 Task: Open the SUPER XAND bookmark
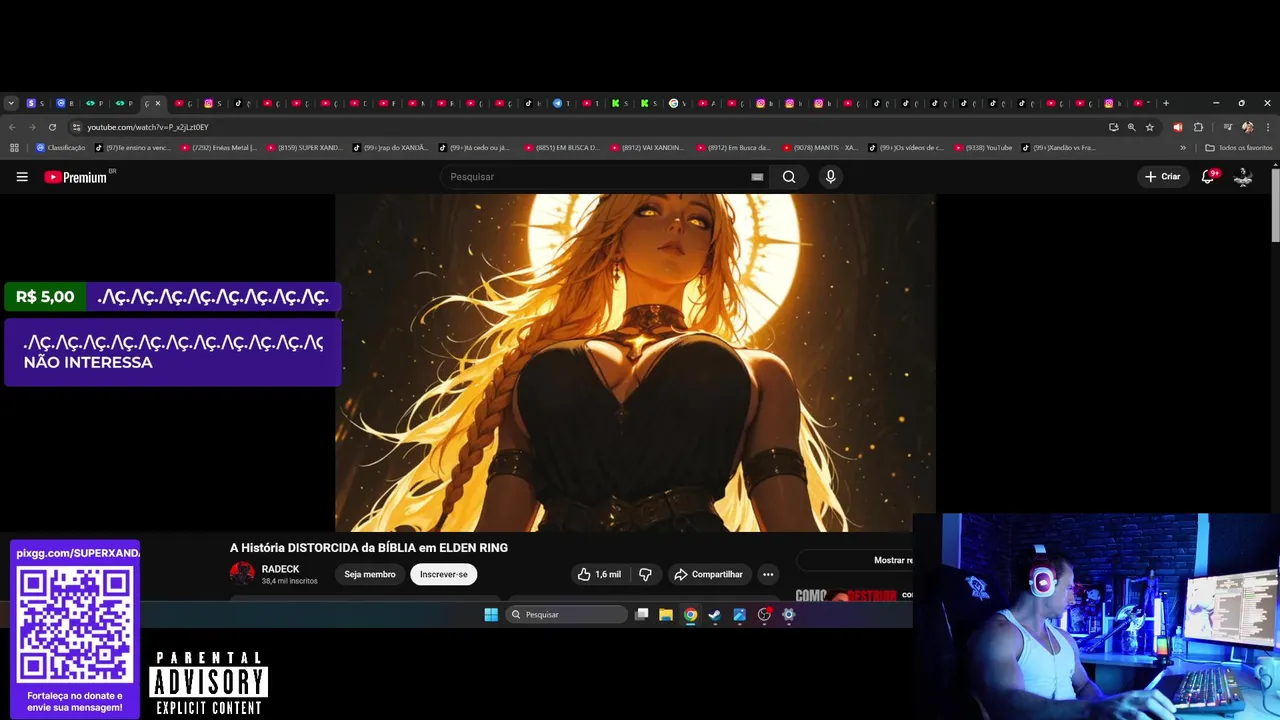304,148
